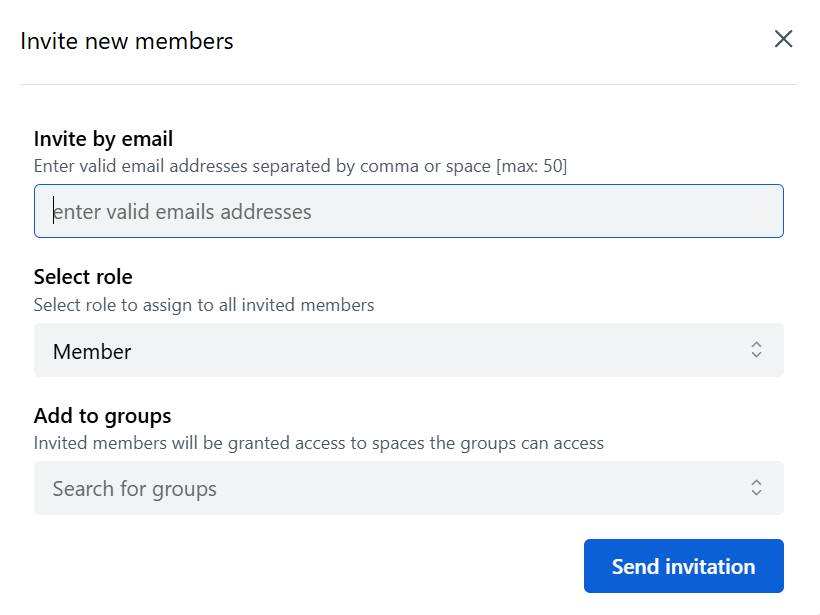
Task: Click the 'Invite new members' dialog title
Action: point(127,41)
